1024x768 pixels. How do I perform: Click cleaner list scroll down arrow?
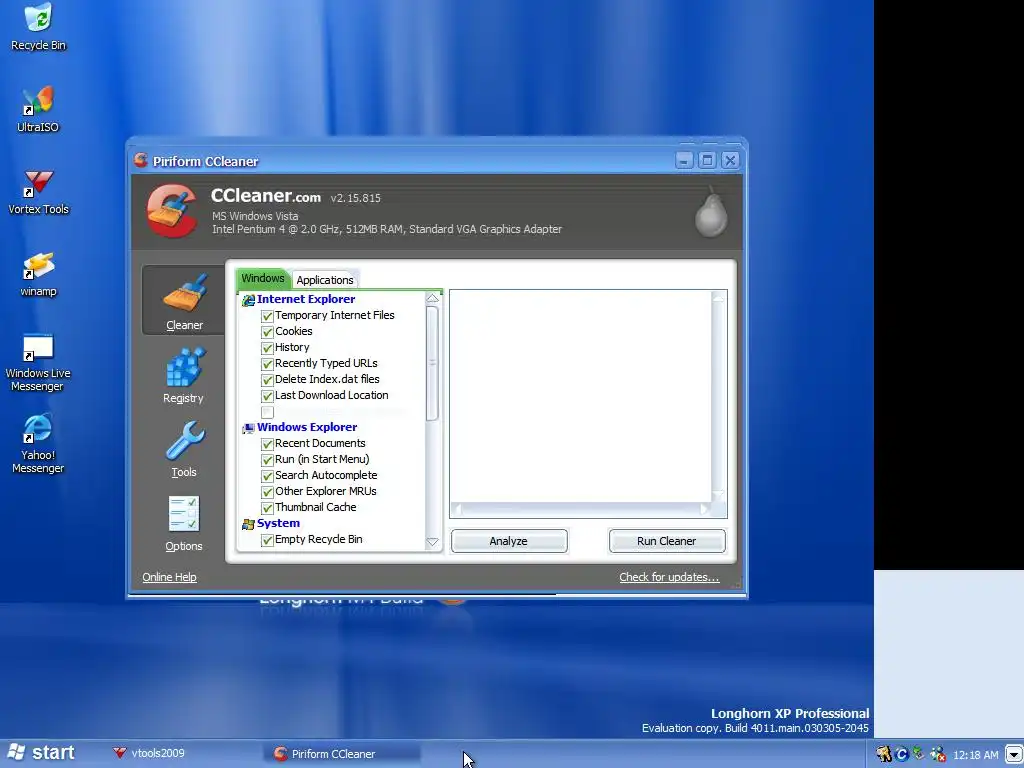432,541
